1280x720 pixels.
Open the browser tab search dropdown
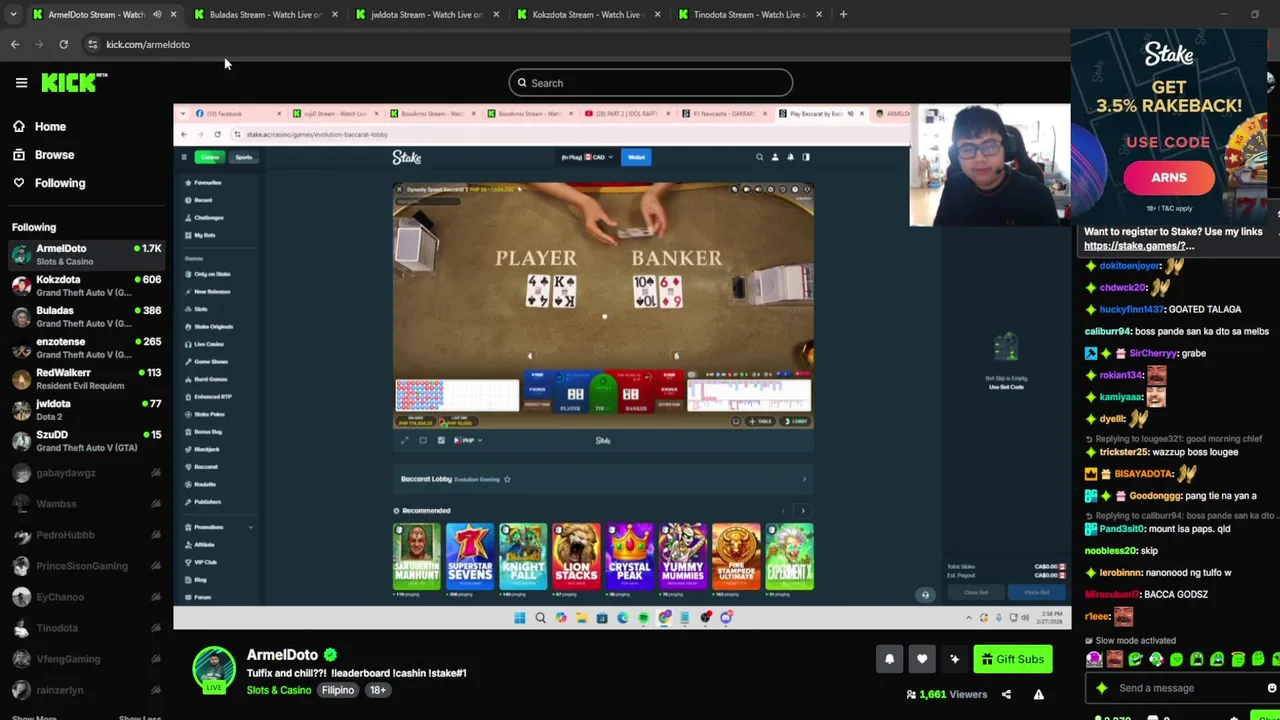coord(12,14)
